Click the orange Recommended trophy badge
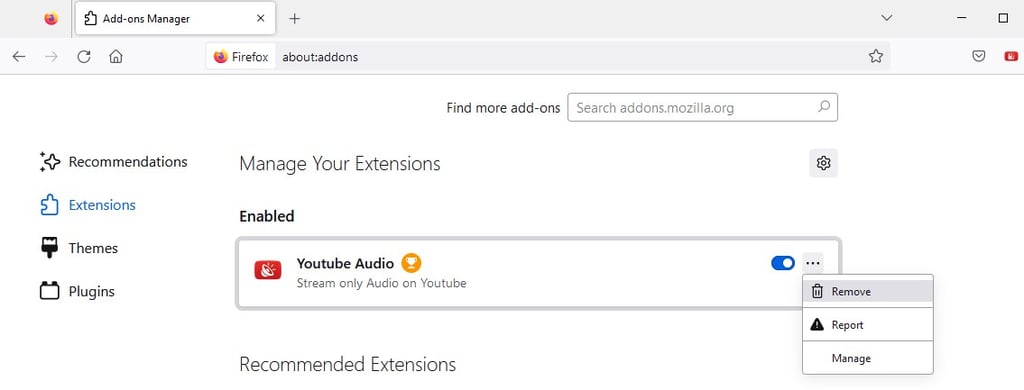The height and width of the screenshot is (390, 1024). click(x=411, y=263)
